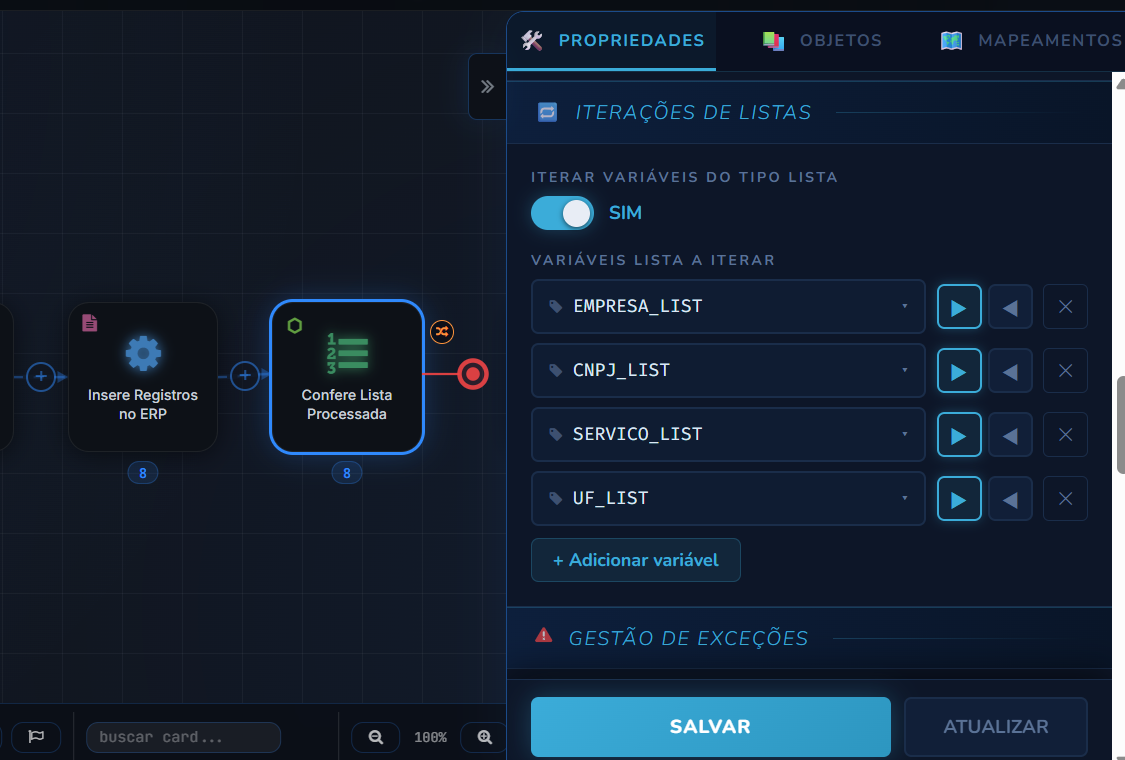Remove the CNPJ_LIST variable
This screenshot has width=1125, height=760.
pos(1065,371)
